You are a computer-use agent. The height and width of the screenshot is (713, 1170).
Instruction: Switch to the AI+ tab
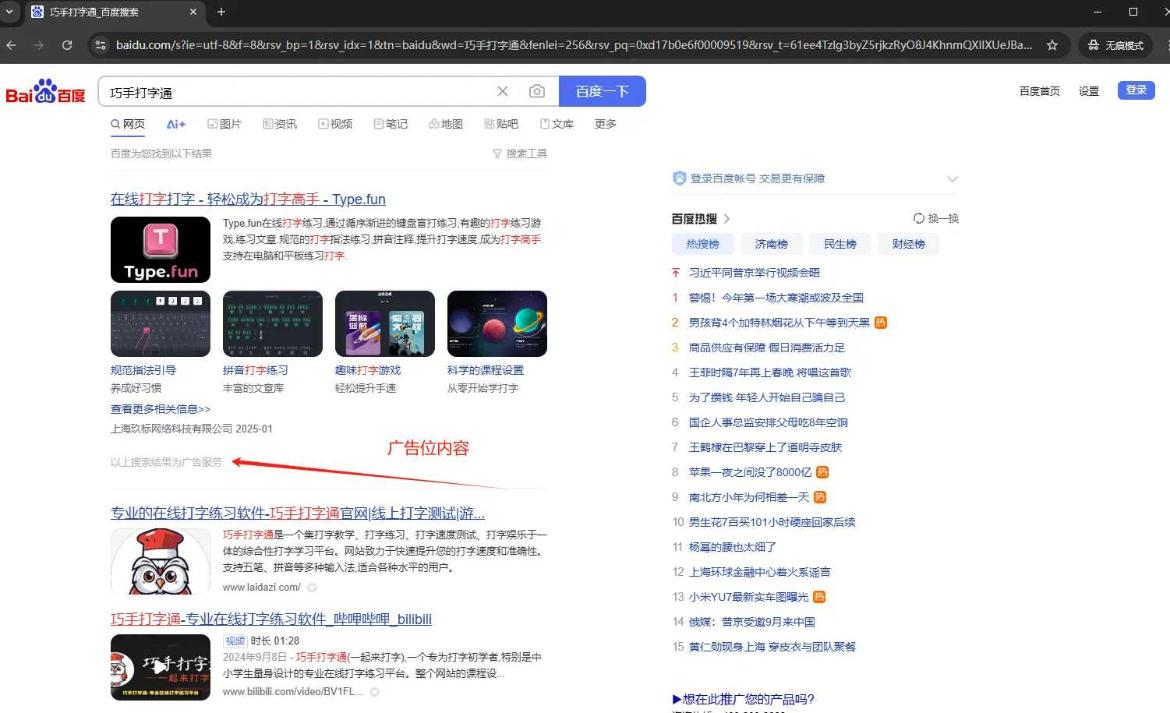coord(175,124)
